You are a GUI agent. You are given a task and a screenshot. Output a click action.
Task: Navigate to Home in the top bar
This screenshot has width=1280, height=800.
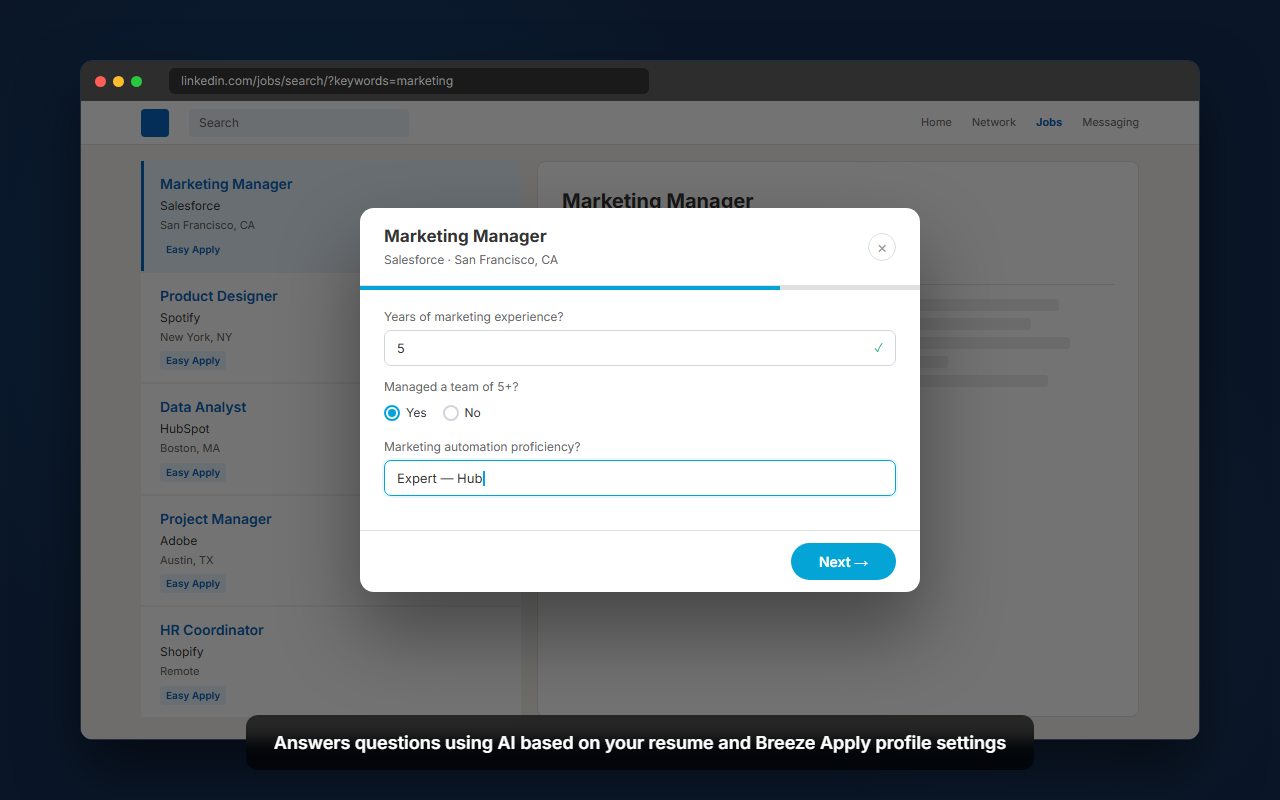[x=936, y=122]
